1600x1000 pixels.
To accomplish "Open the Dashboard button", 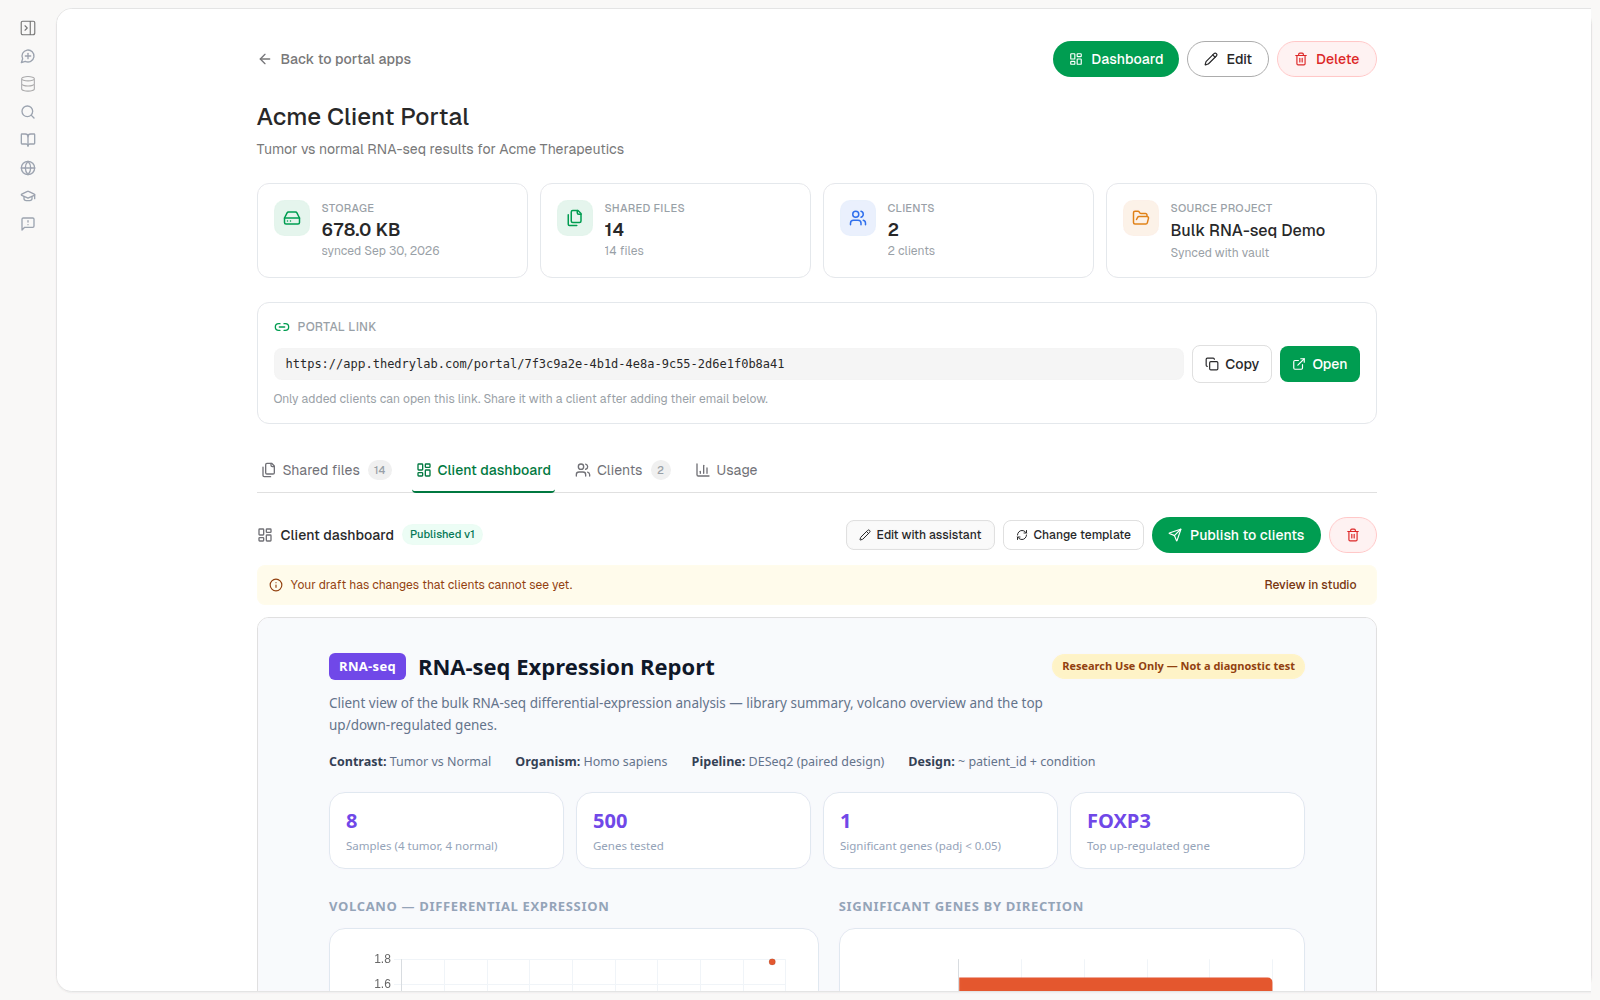I will point(1116,59).
